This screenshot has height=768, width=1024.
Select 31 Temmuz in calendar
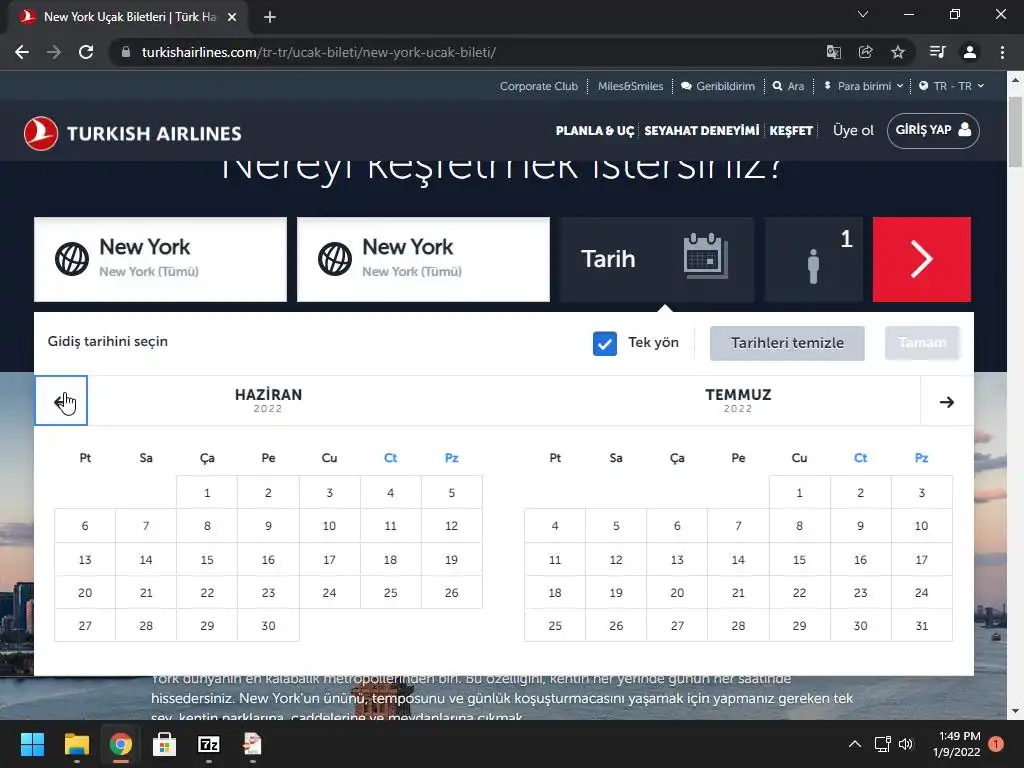coord(921,626)
